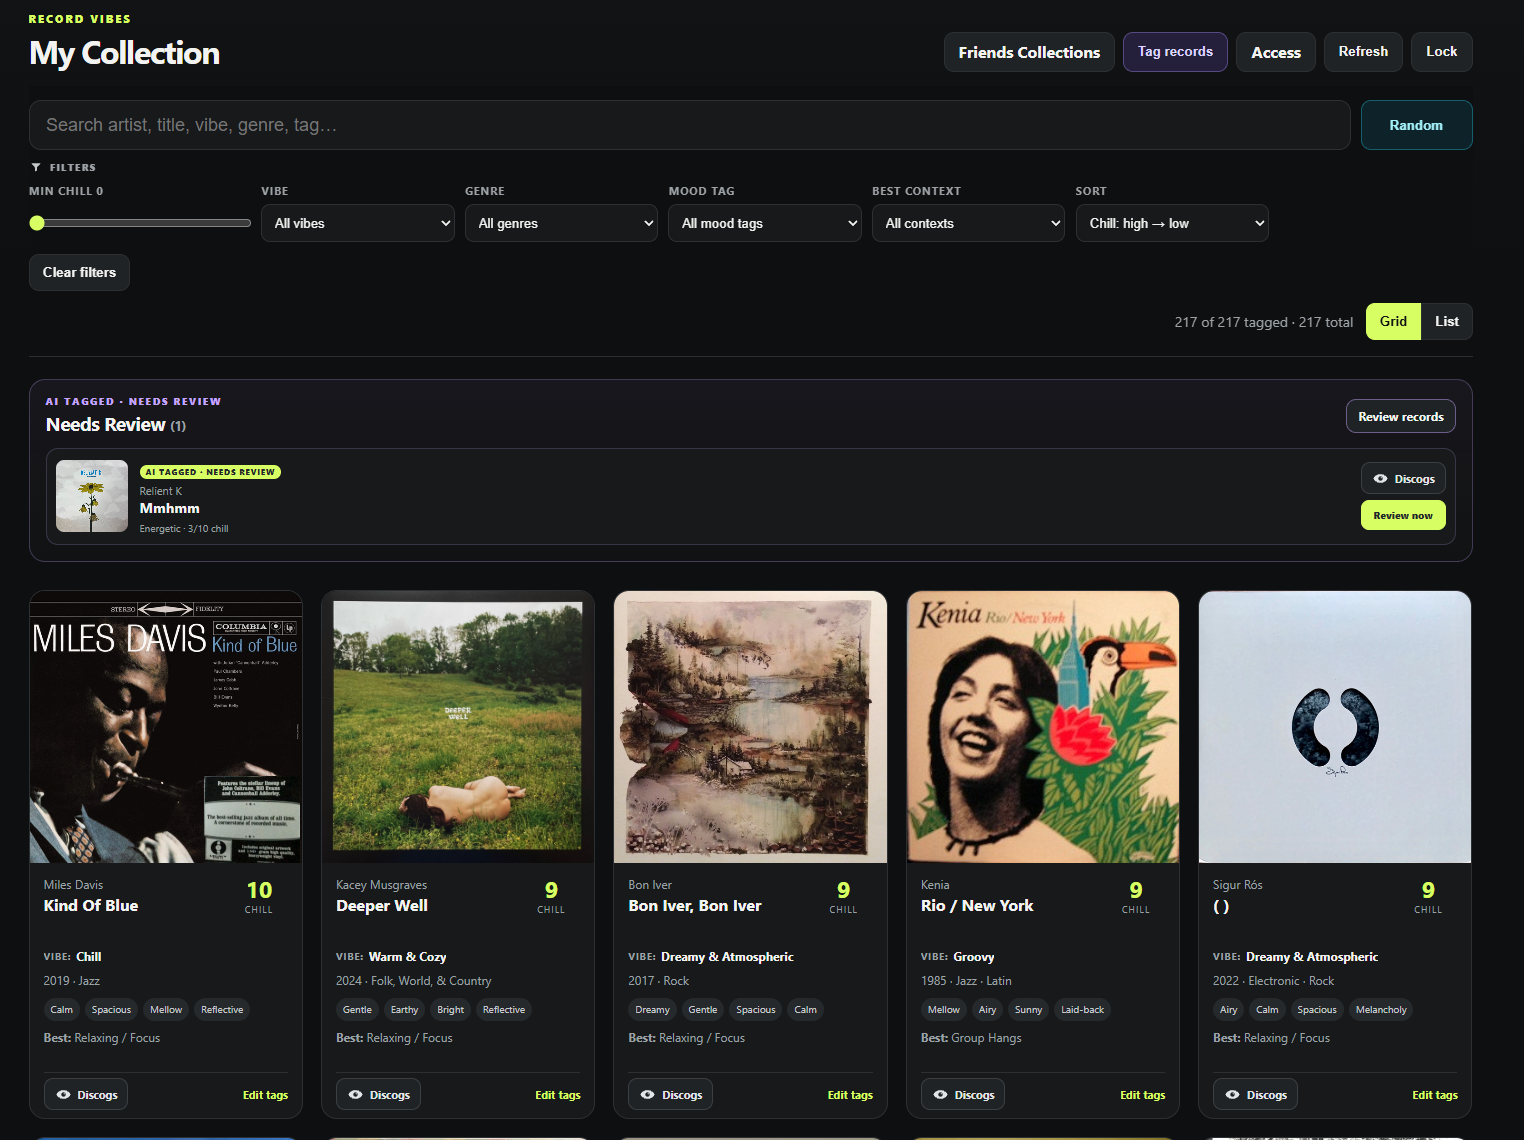Click the Earthy tag on Deeper Well

click(x=404, y=1010)
